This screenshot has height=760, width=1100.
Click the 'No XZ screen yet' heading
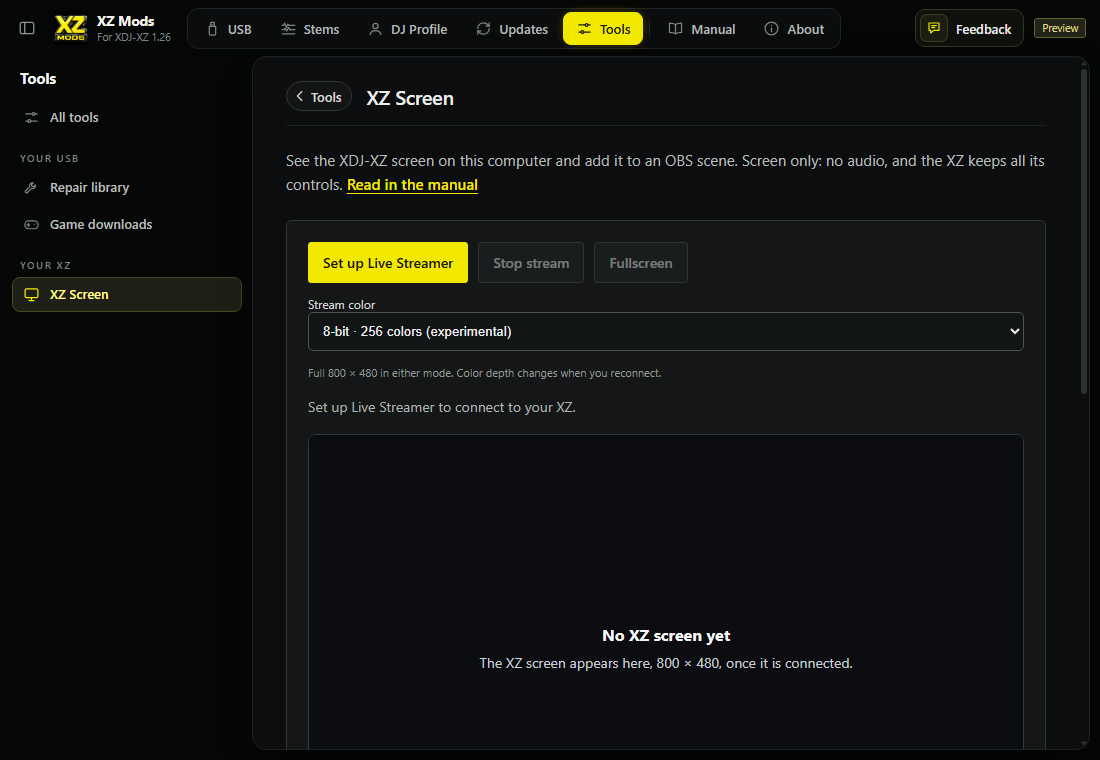point(666,636)
